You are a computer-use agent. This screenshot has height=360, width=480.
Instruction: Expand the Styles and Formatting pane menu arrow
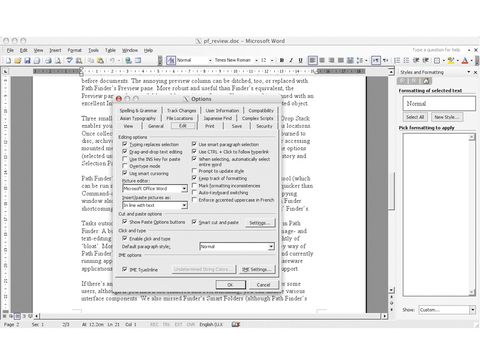[x=469, y=72]
